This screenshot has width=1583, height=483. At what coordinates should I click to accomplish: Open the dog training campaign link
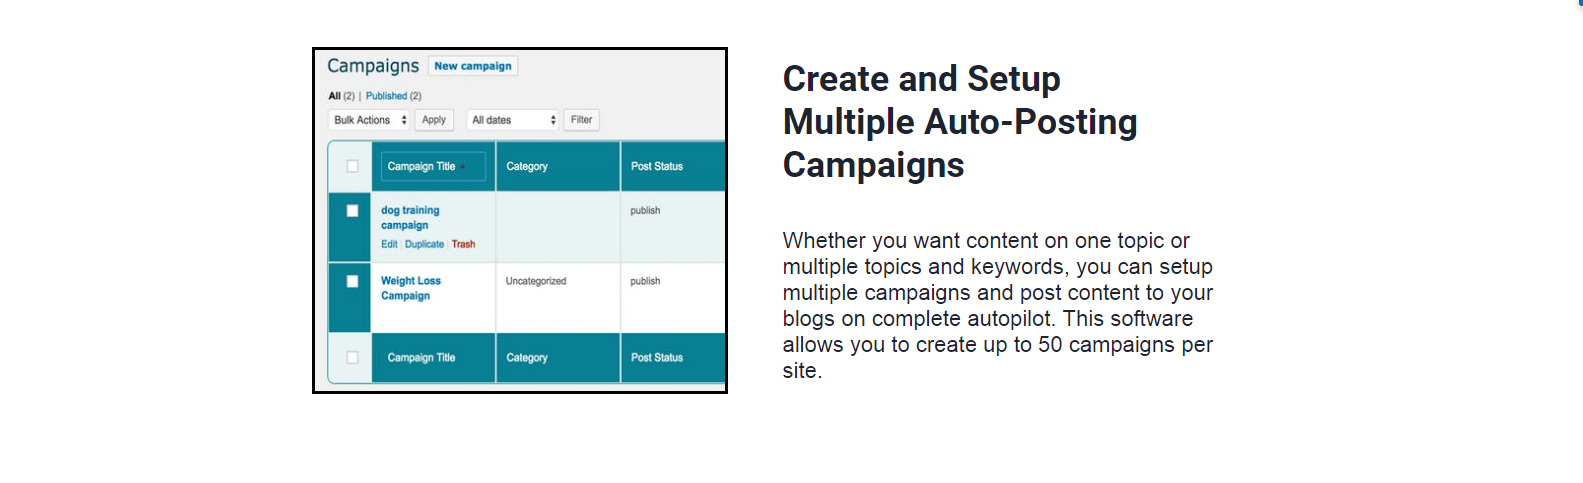(410, 218)
